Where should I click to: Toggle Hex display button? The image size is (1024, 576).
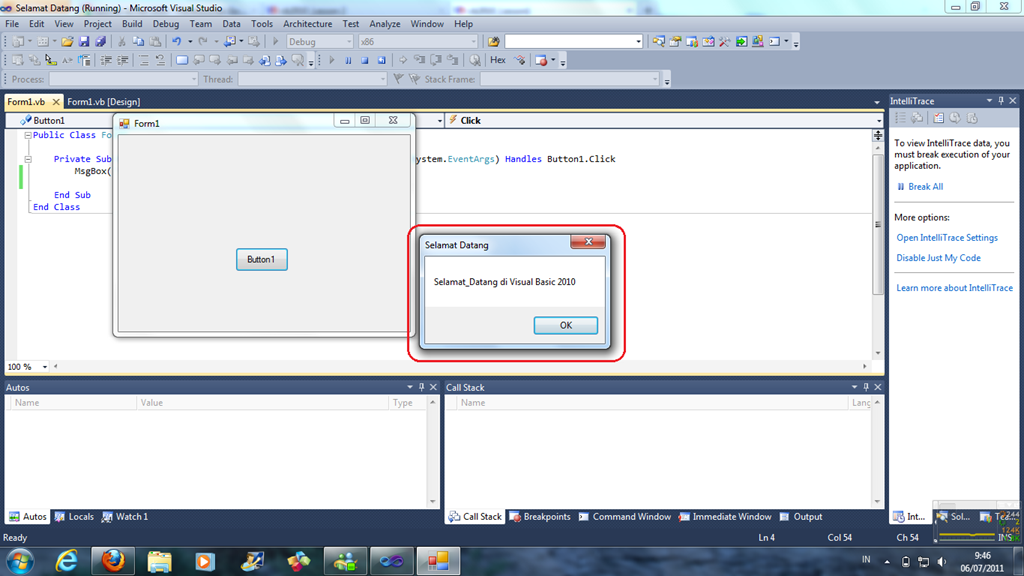point(498,60)
